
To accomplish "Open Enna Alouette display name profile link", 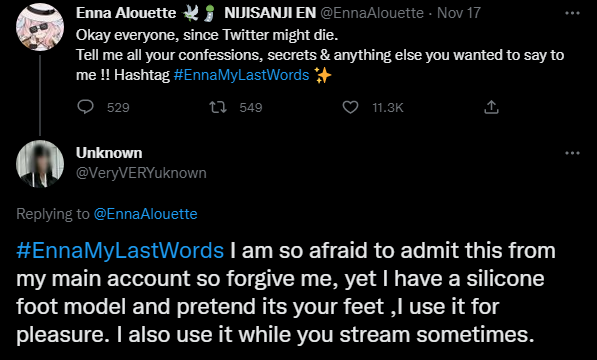I will (126, 13).
